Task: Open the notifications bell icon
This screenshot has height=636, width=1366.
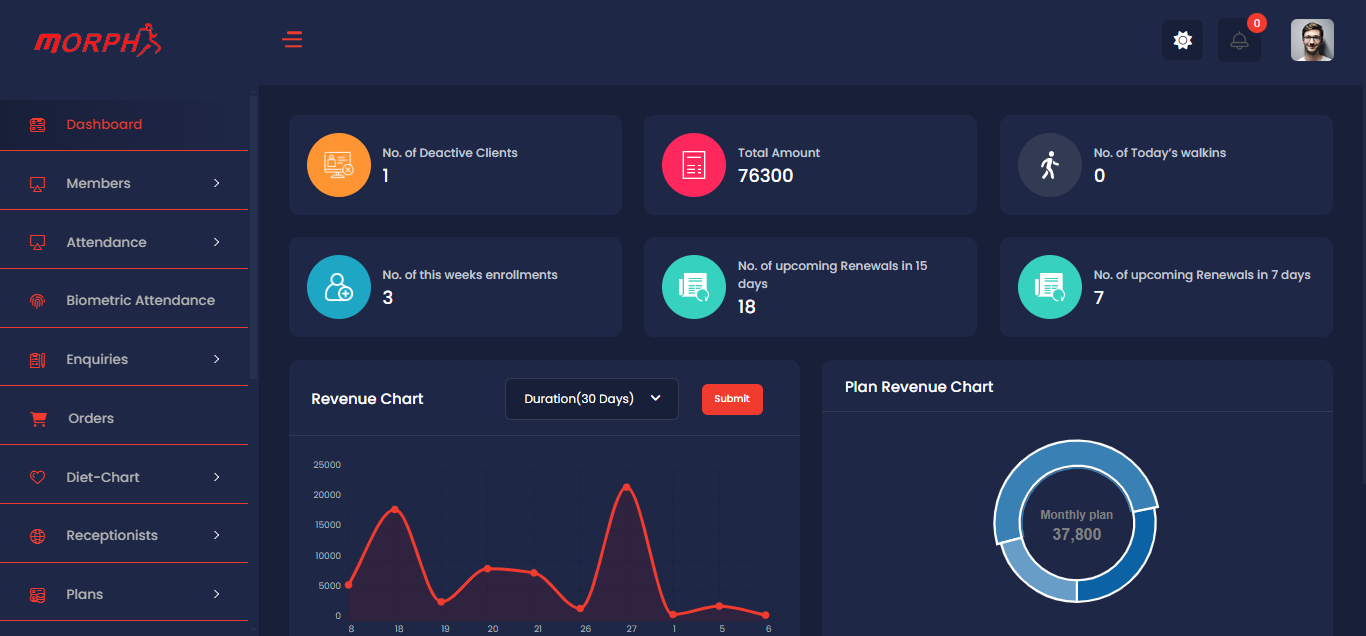Action: pyautogui.click(x=1239, y=40)
